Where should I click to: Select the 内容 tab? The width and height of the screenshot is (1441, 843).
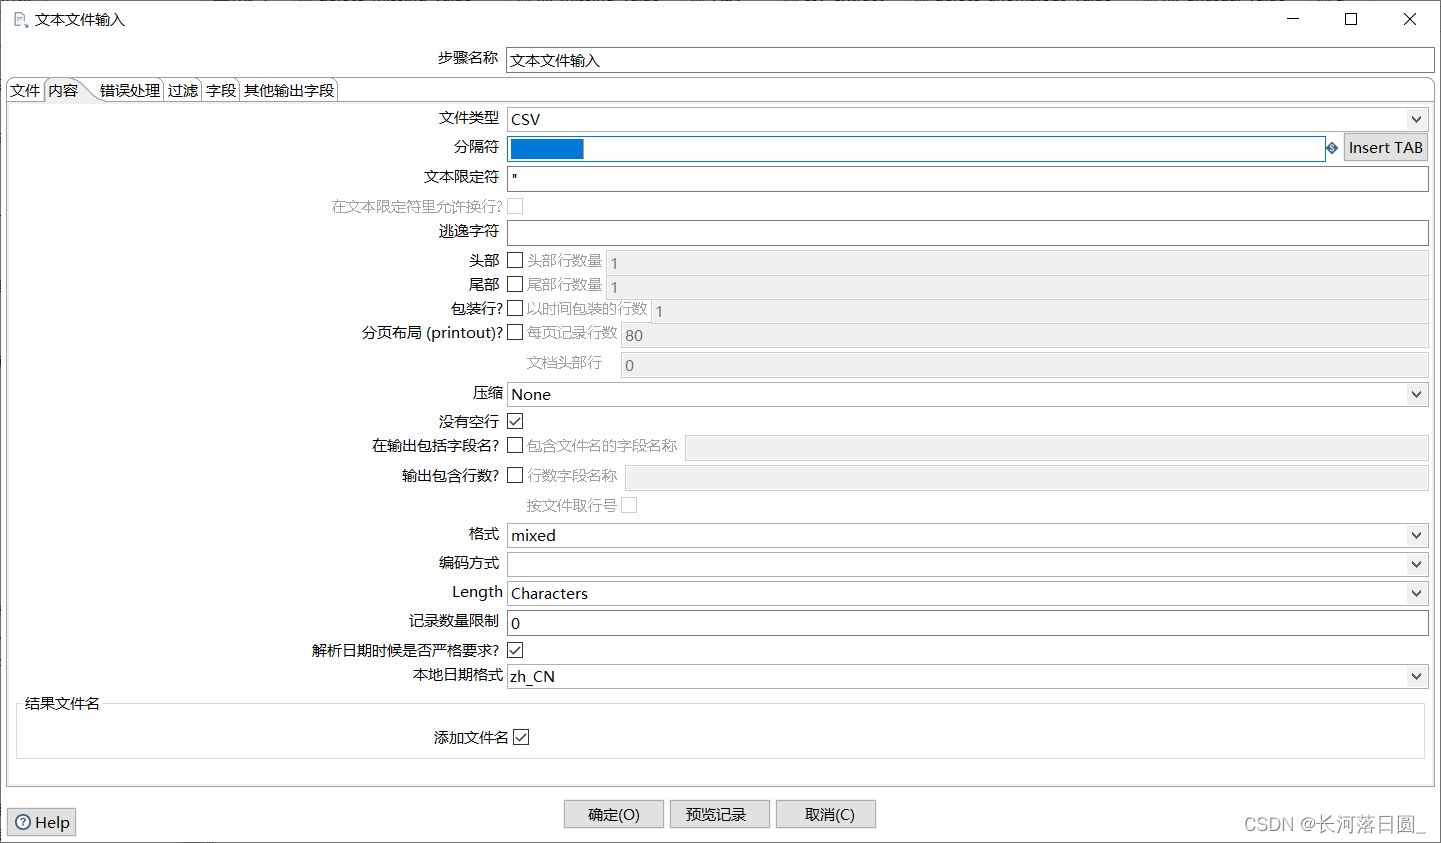(63, 90)
